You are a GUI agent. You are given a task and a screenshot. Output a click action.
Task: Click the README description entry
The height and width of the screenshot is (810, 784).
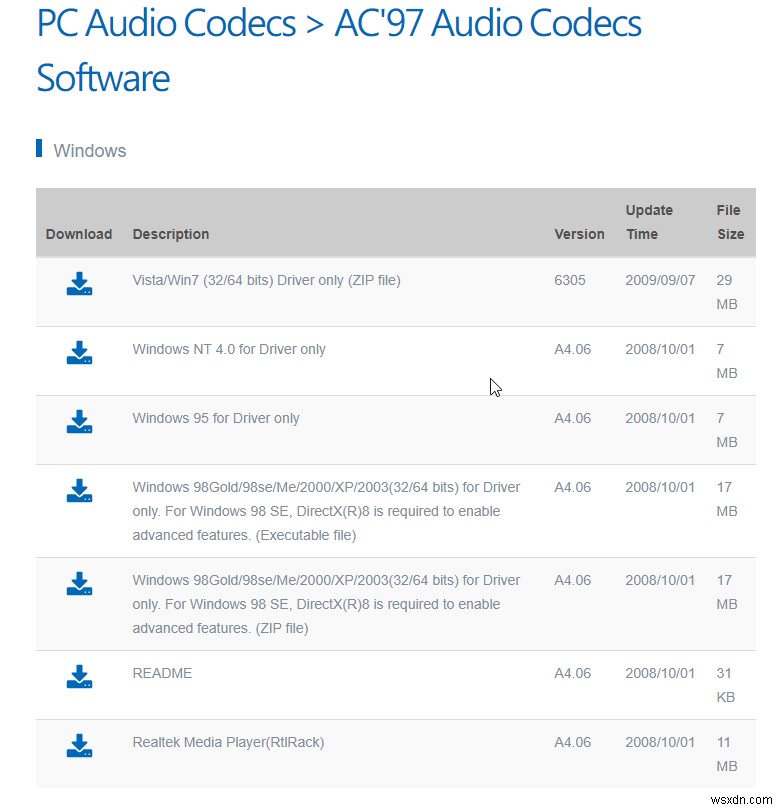click(x=162, y=673)
